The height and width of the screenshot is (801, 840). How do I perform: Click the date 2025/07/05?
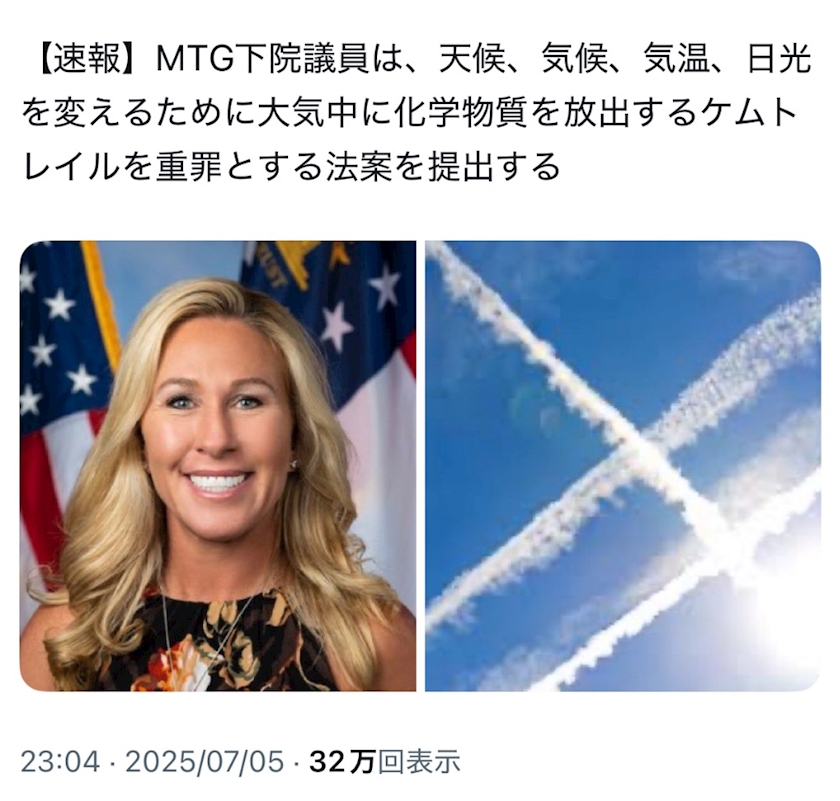tap(204, 761)
